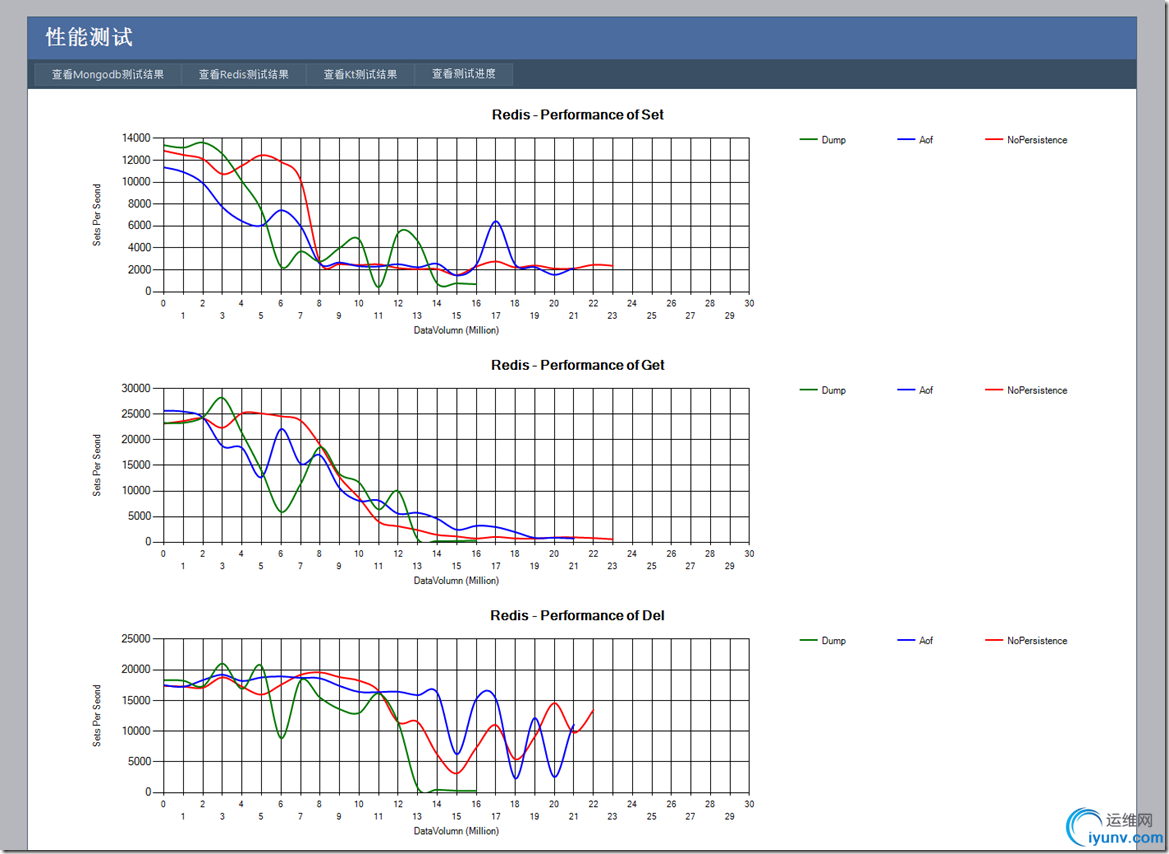Open the 查看Mongodb测试结果 menu item
The height and width of the screenshot is (854, 1169).
pyautogui.click(x=107, y=75)
